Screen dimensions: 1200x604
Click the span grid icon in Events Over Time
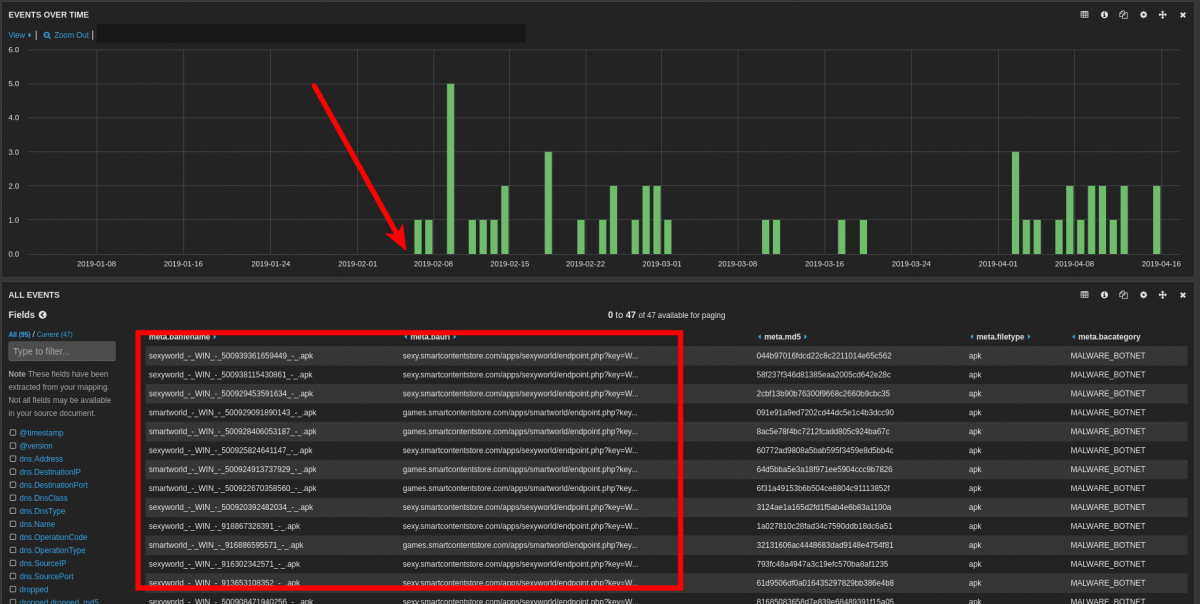click(1084, 15)
